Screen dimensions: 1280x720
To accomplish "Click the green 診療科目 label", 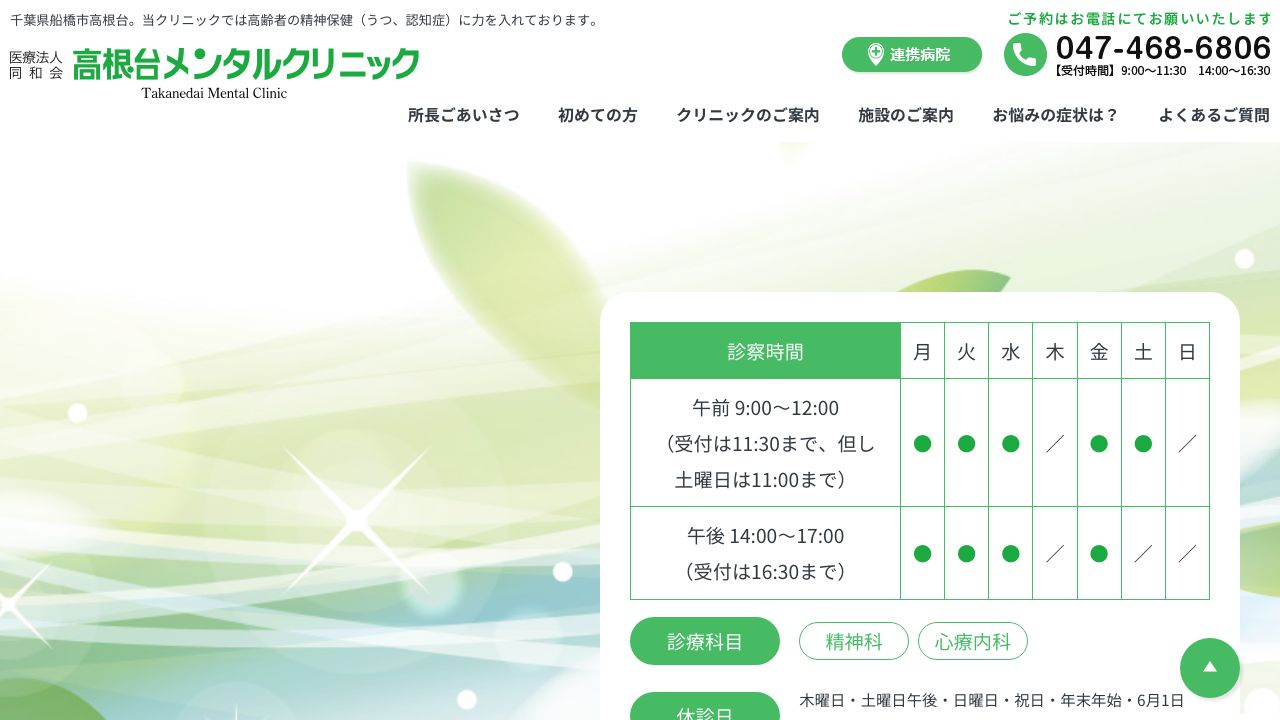I will click(705, 641).
